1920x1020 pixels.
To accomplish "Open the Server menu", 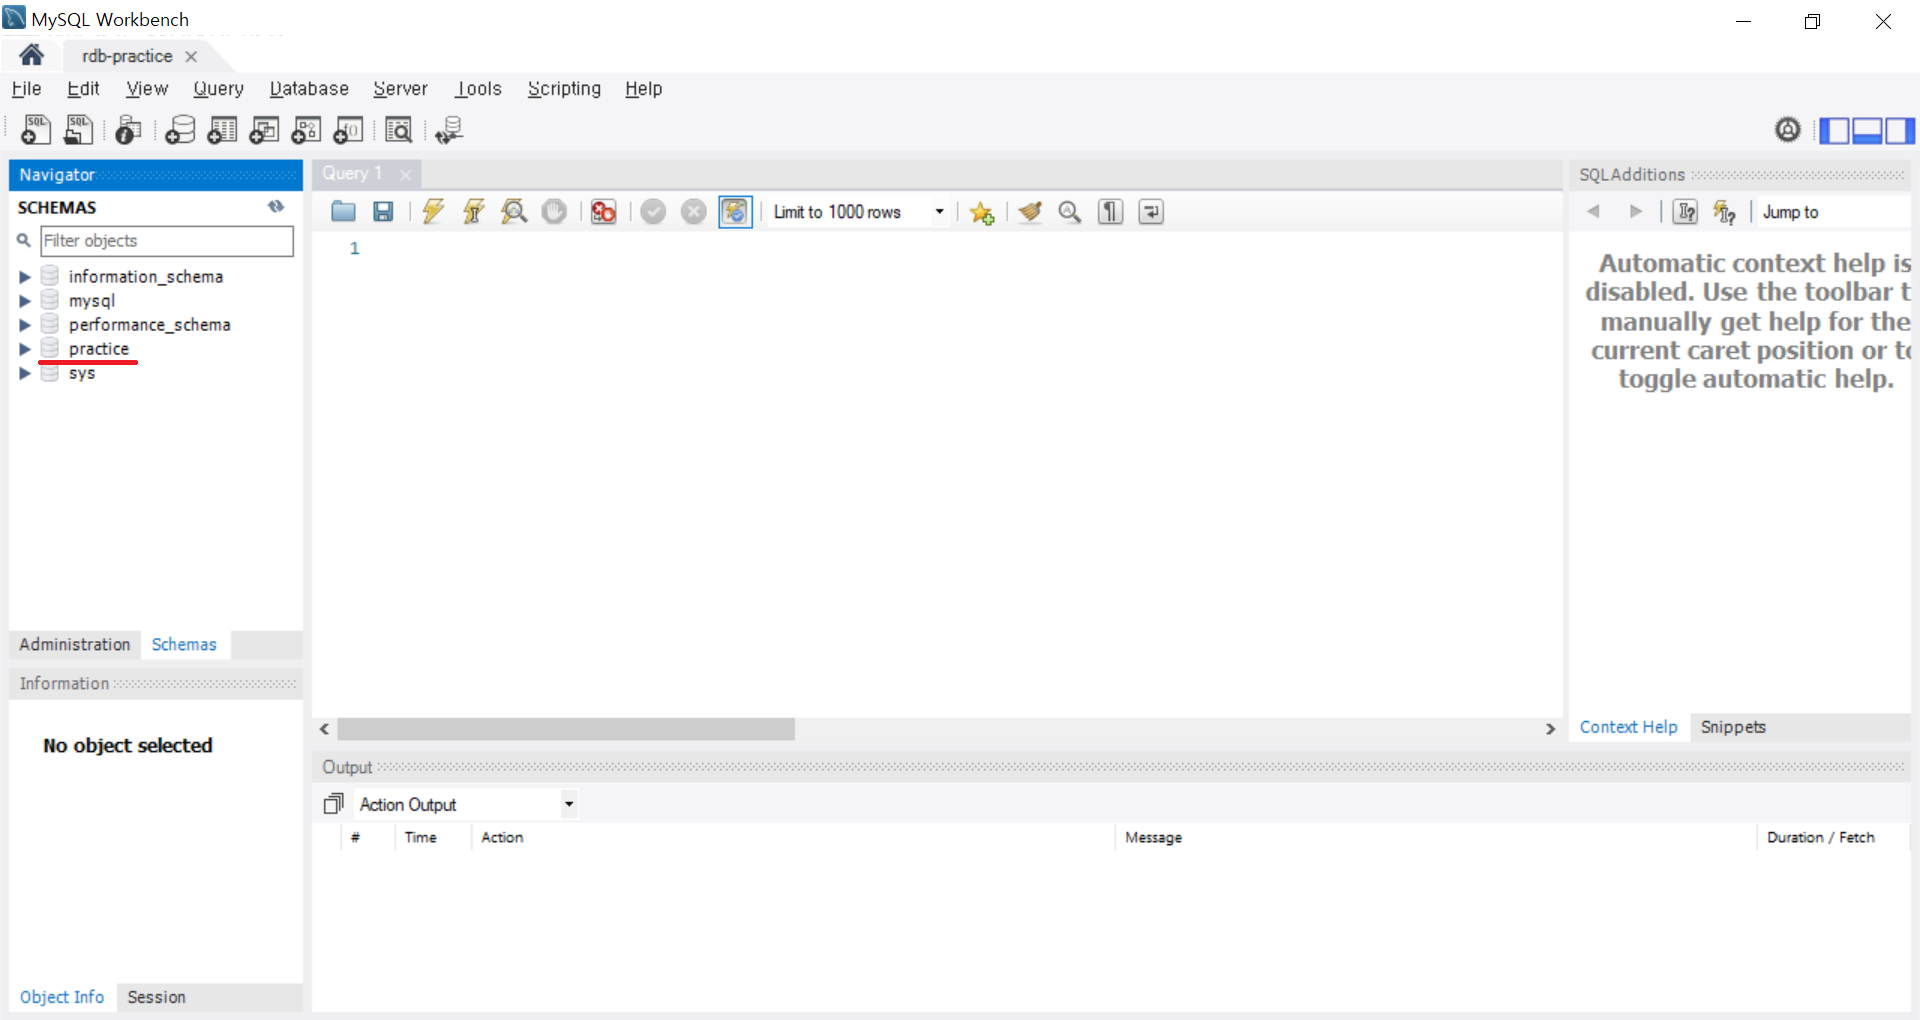I will point(400,89).
